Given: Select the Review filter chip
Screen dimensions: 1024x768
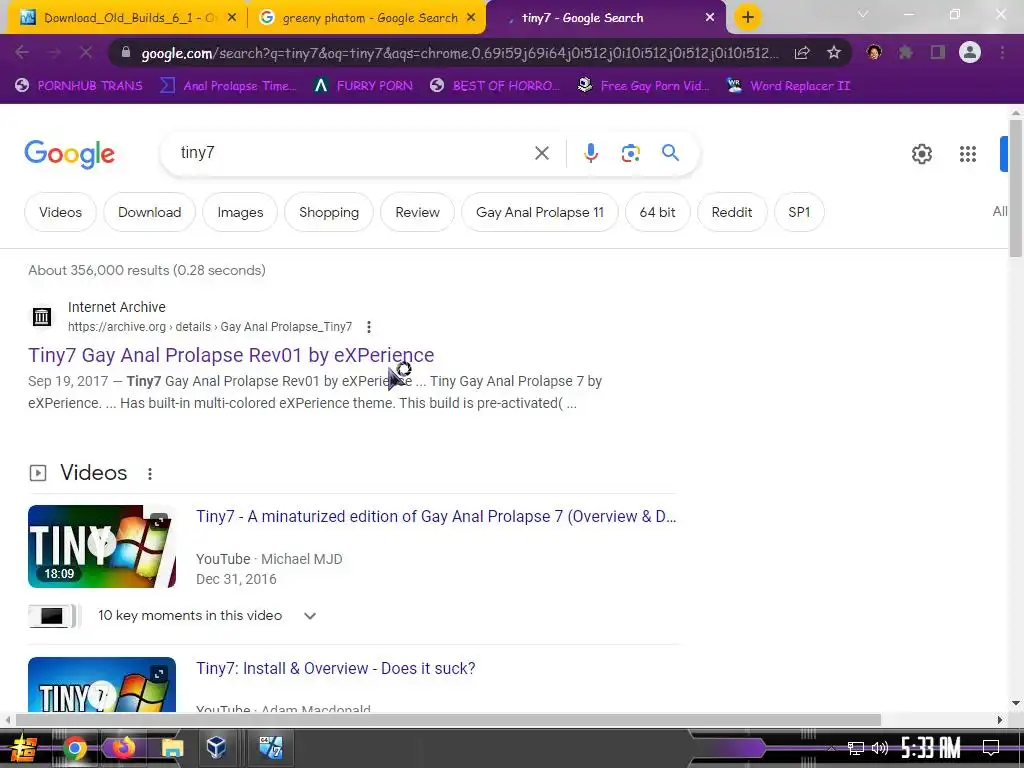Looking at the screenshot, I should pyautogui.click(x=417, y=212).
